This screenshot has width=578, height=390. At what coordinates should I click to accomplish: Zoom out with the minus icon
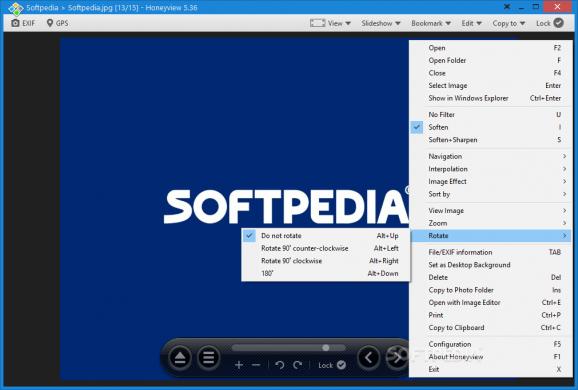(x=256, y=365)
